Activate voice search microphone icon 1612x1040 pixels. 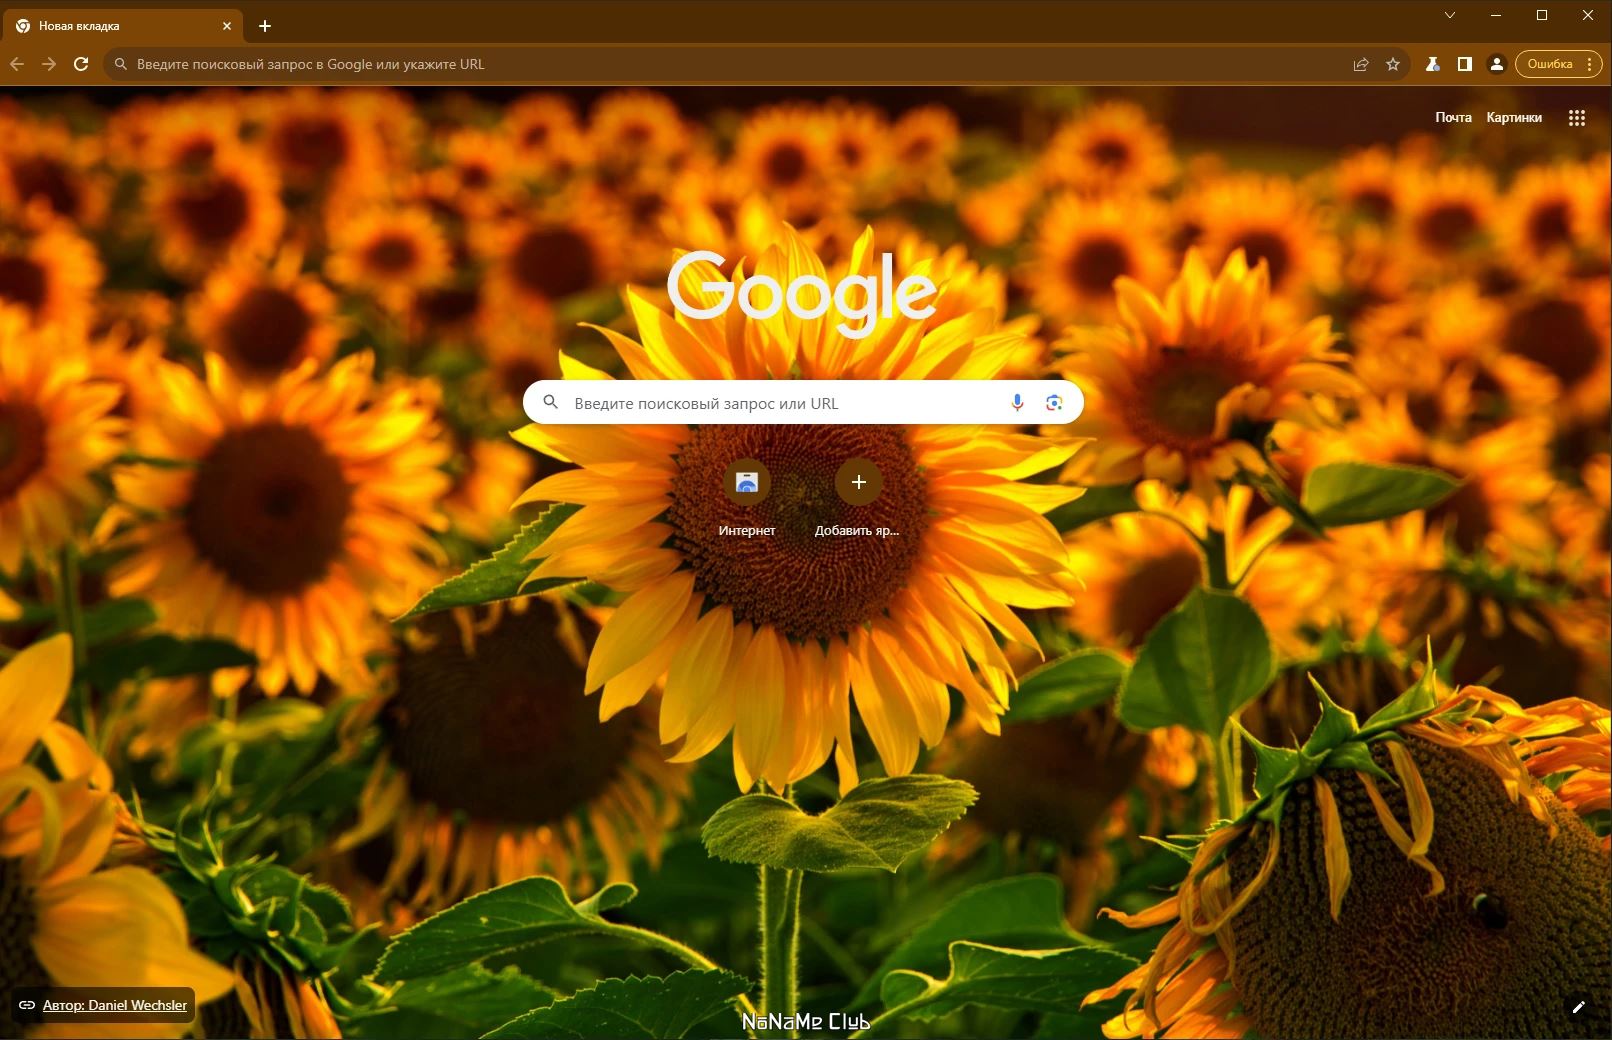coord(1017,402)
